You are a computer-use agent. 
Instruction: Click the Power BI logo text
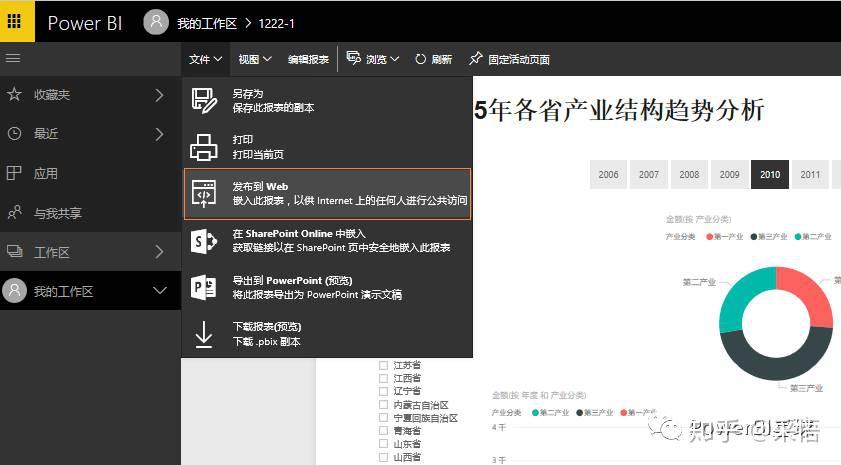(x=85, y=23)
